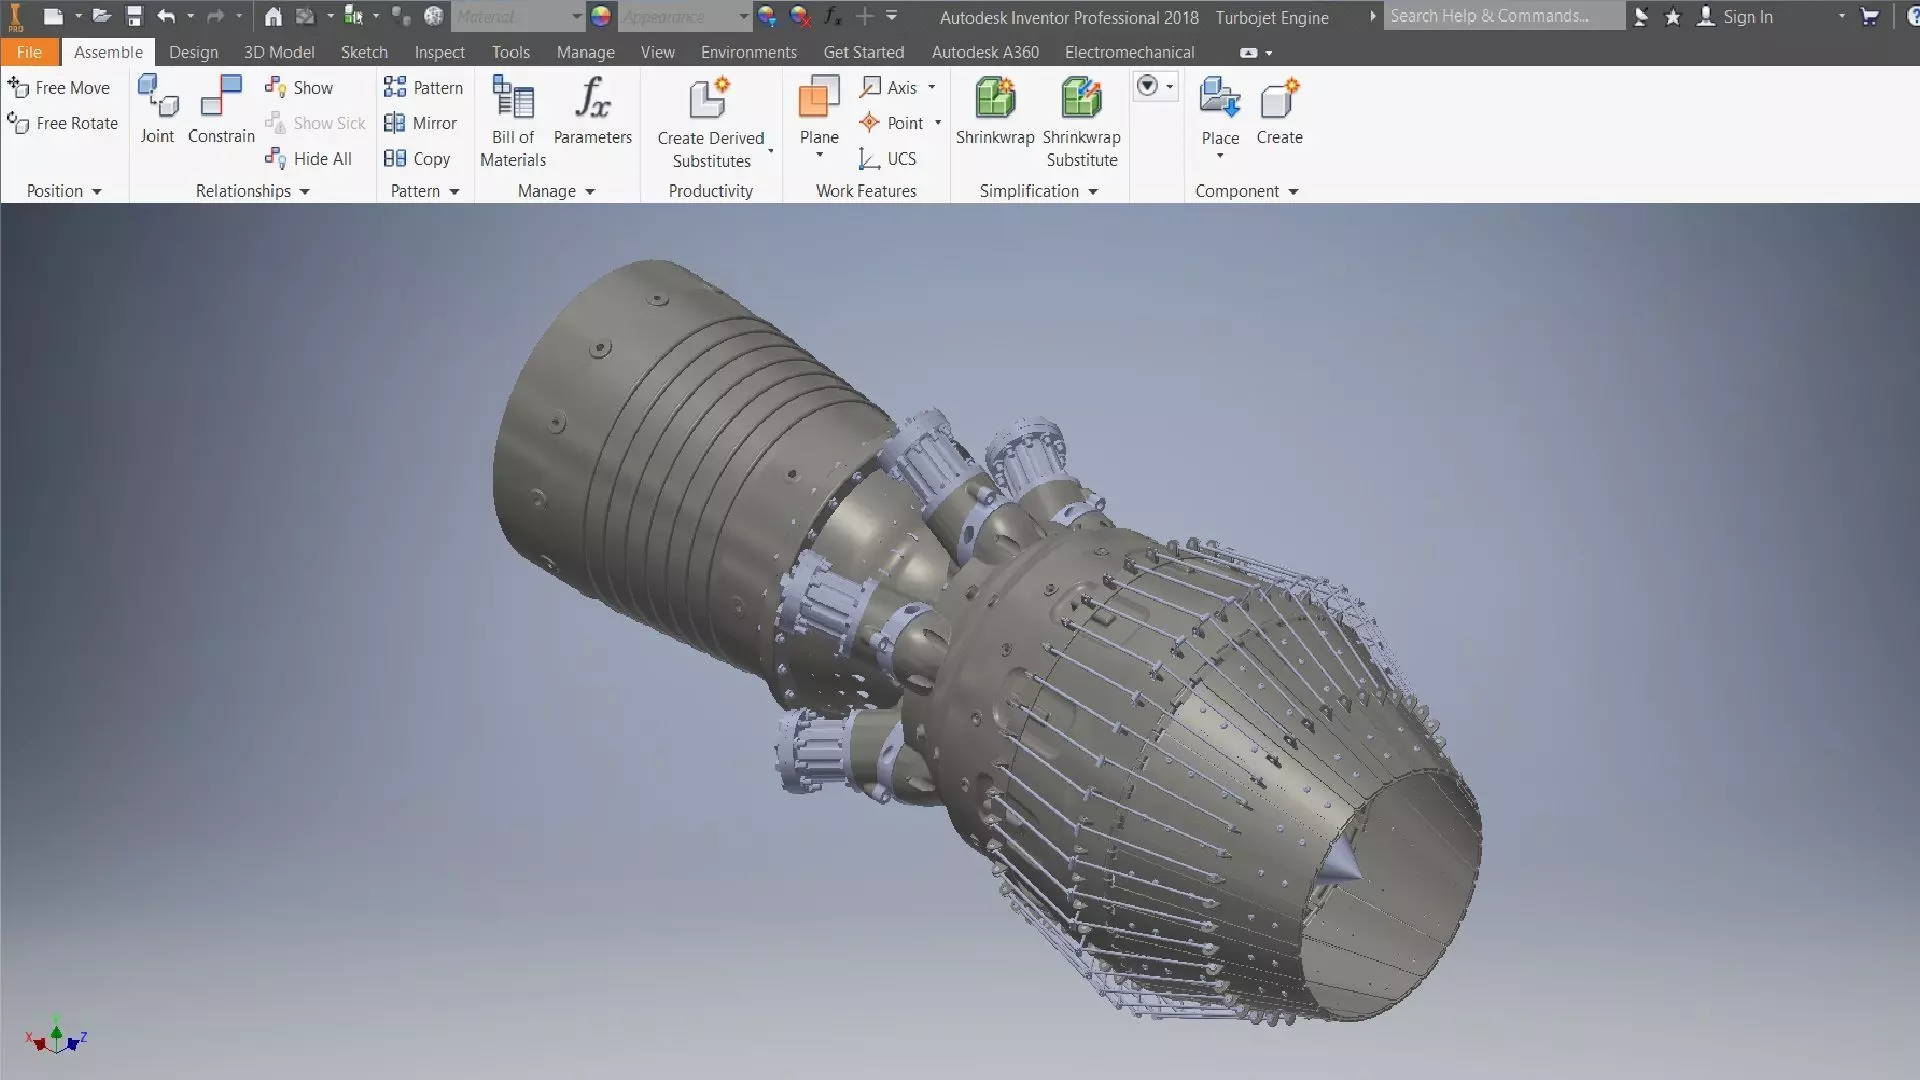This screenshot has width=1920, height=1080.
Task: Expand the Manage panel dropdown
Action: click(x=590, y=192)
